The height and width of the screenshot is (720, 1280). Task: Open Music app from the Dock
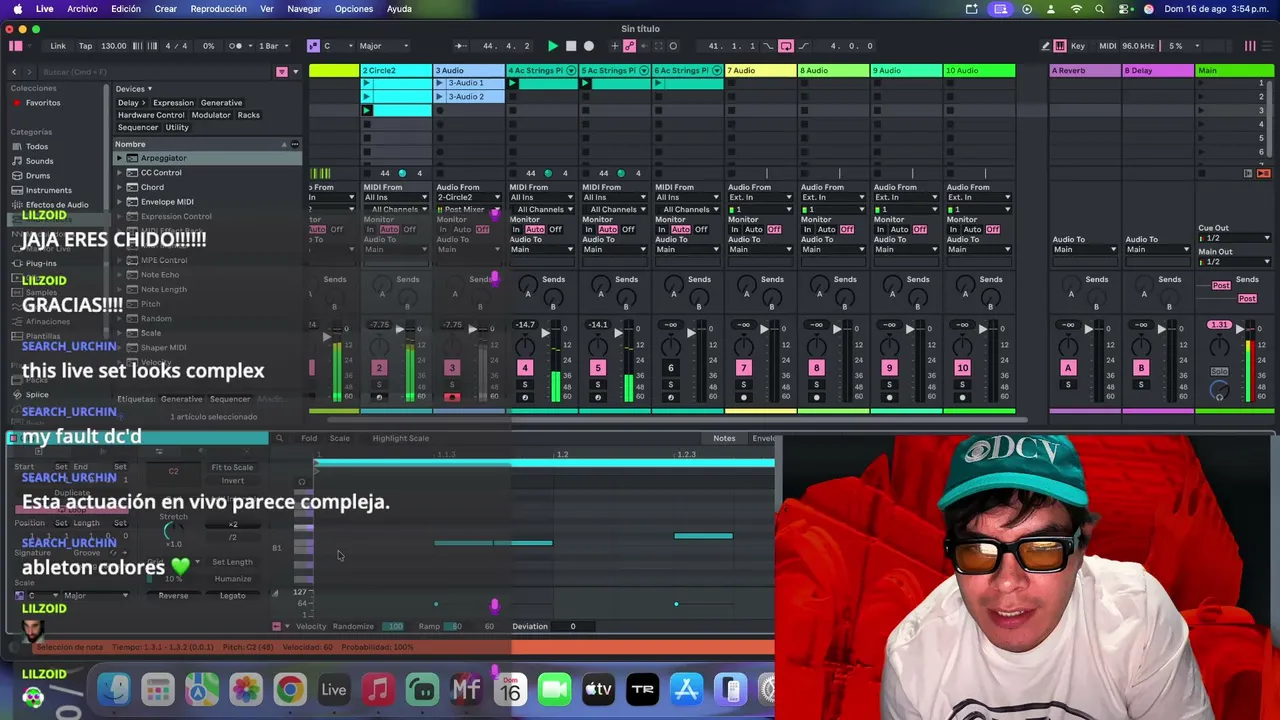[x=378, y=690]
